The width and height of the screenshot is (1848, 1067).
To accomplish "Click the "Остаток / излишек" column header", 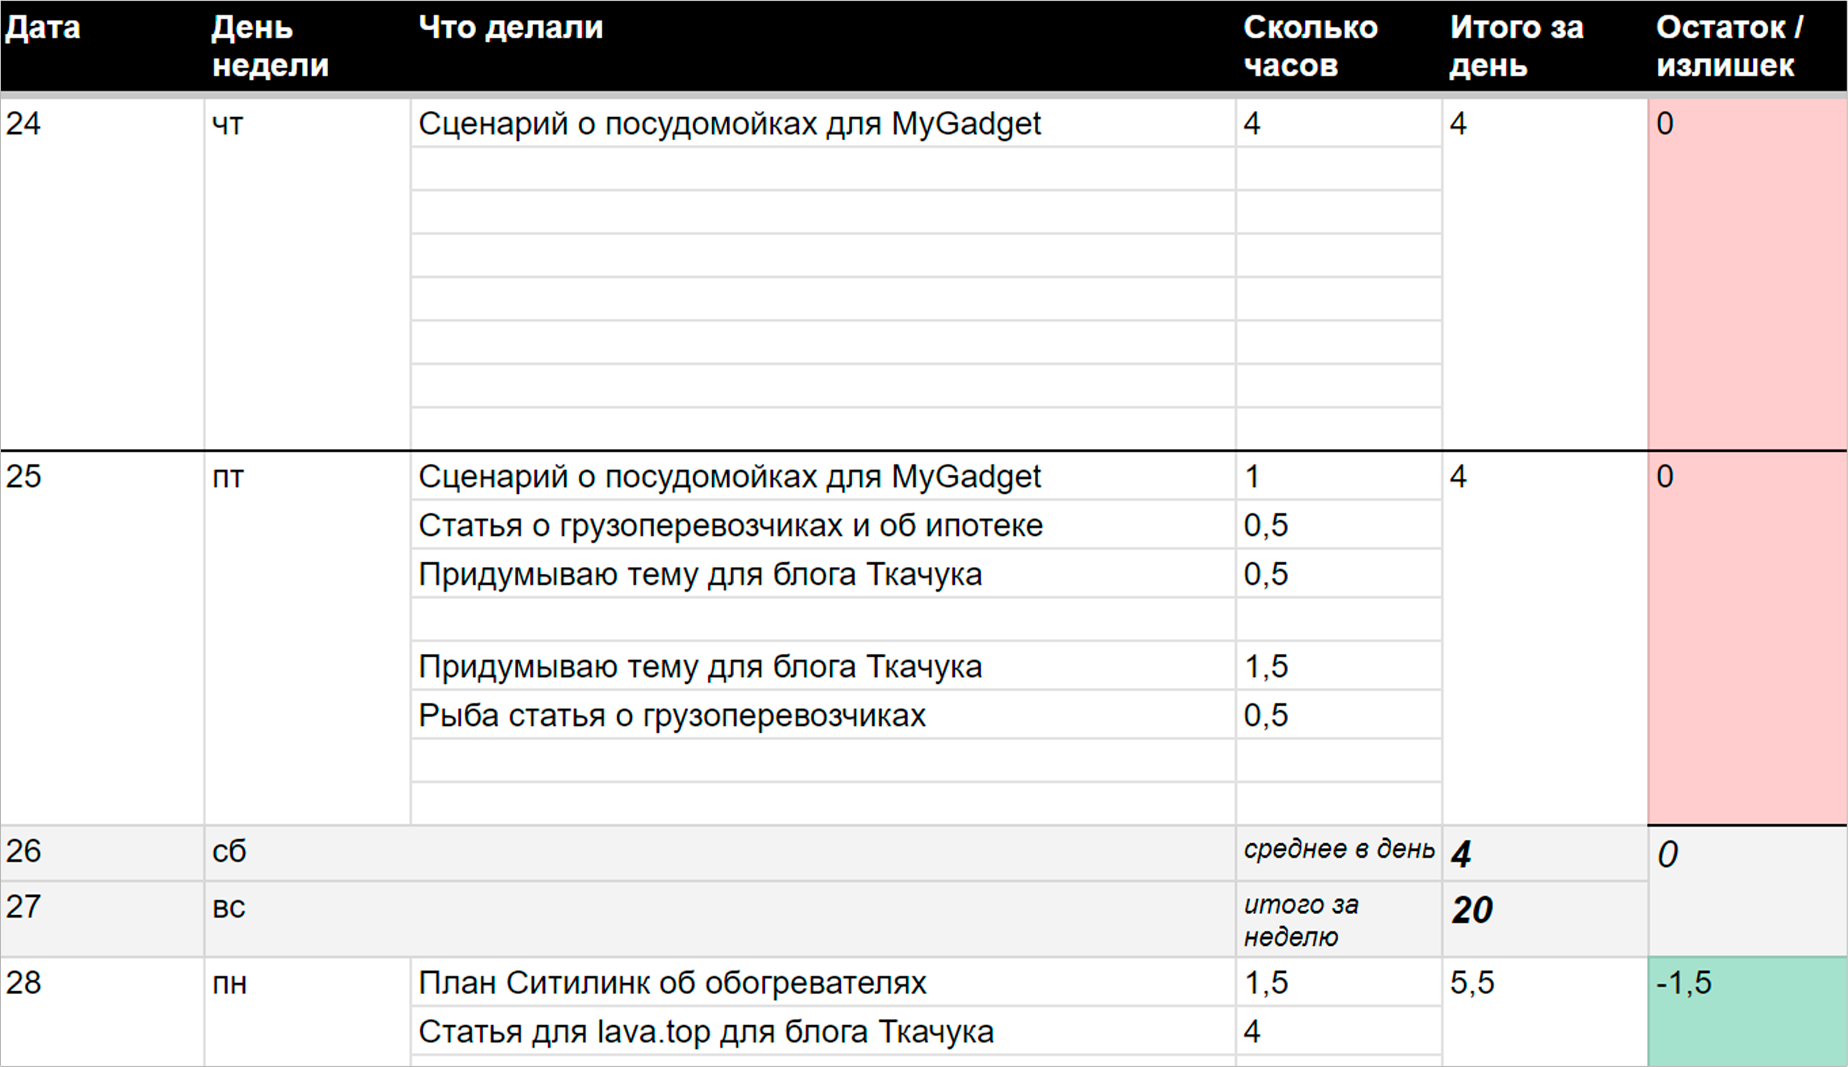I will coord(1748,46).
